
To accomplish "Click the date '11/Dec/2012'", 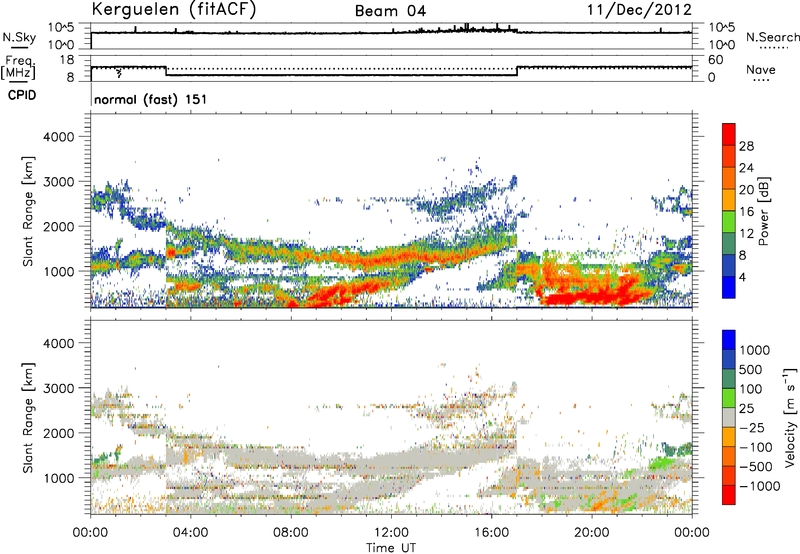I will pos(639,10).
